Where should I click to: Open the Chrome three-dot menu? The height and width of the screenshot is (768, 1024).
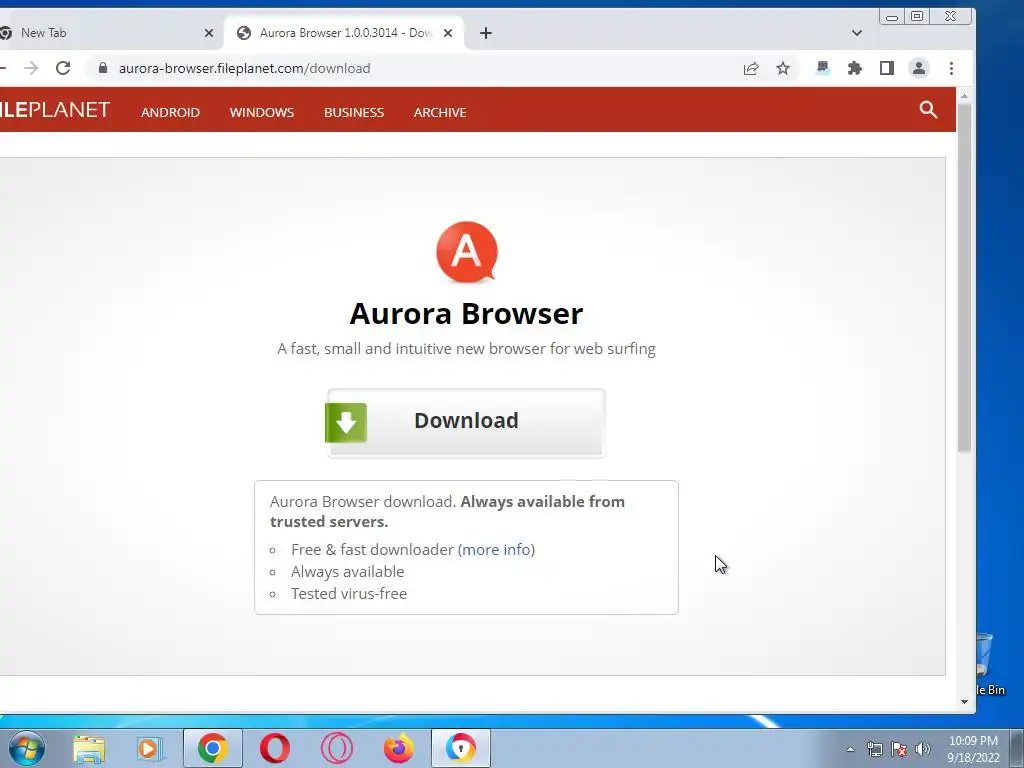coord(952,68)
